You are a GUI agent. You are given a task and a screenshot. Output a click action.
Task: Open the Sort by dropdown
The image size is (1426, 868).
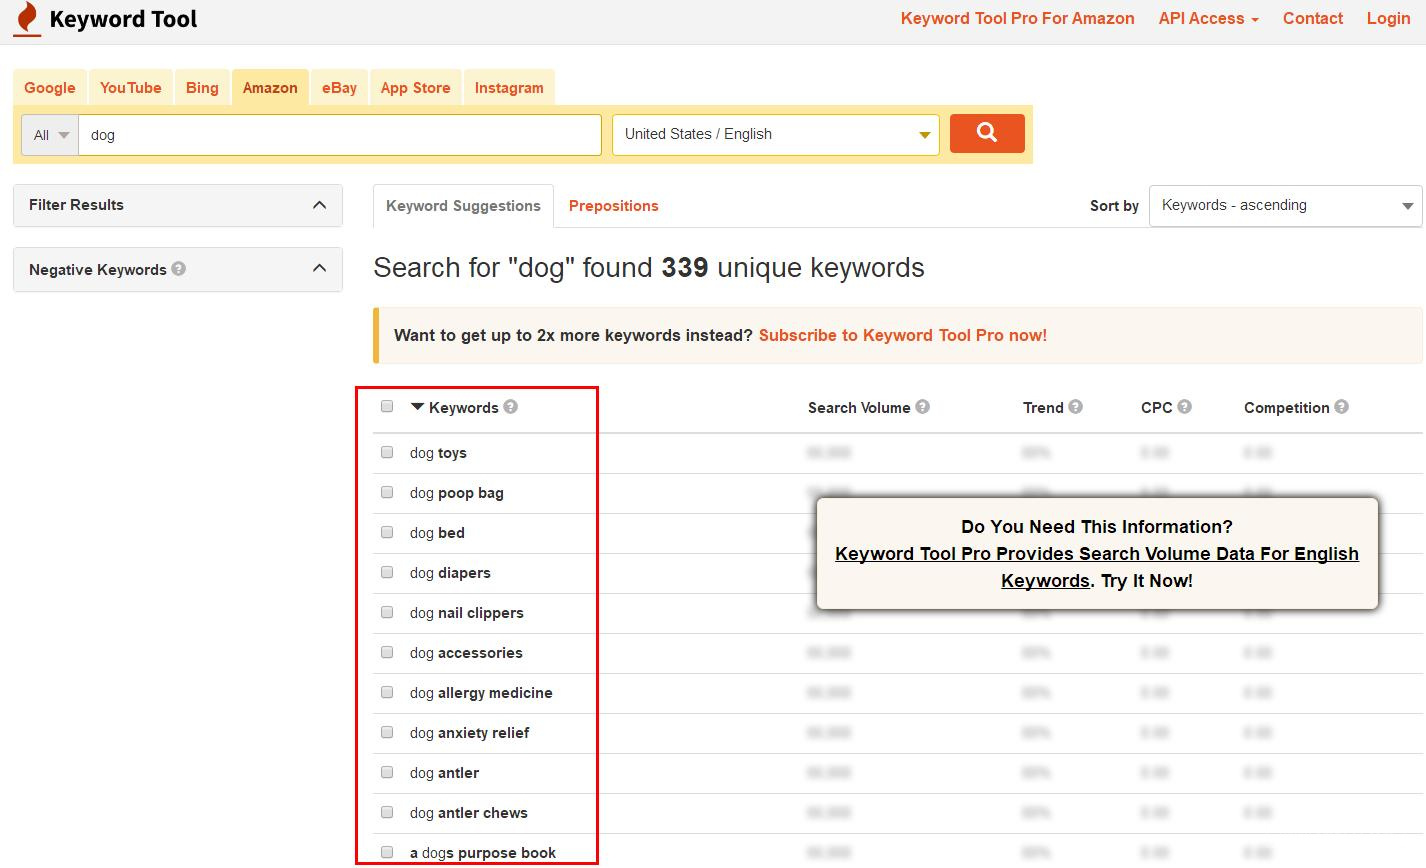pyautogui.click(x=1285, y=206)
